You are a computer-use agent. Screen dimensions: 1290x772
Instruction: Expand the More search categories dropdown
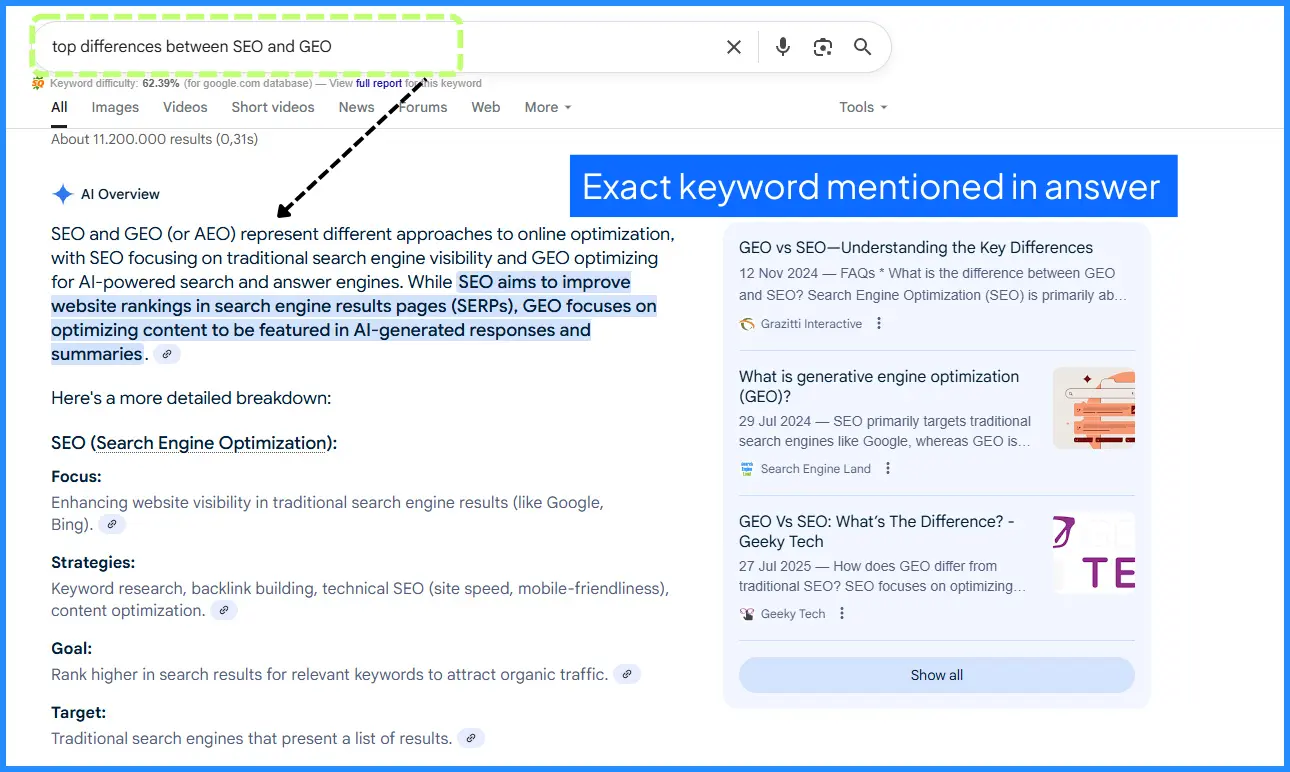tap(547, 107)
